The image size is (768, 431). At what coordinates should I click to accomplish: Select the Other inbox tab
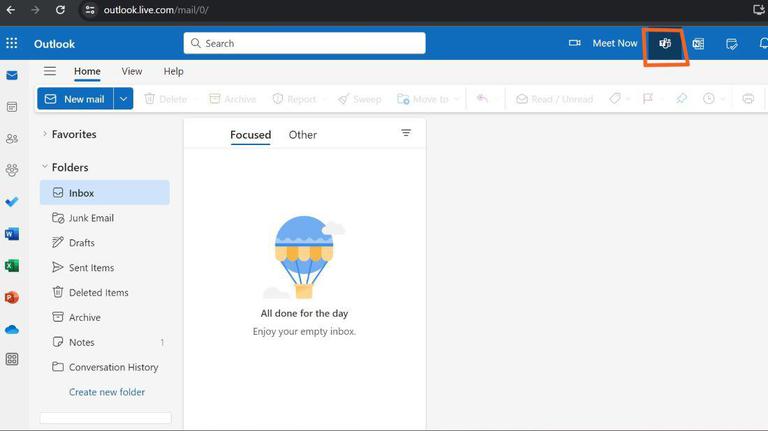click(303, 135)
